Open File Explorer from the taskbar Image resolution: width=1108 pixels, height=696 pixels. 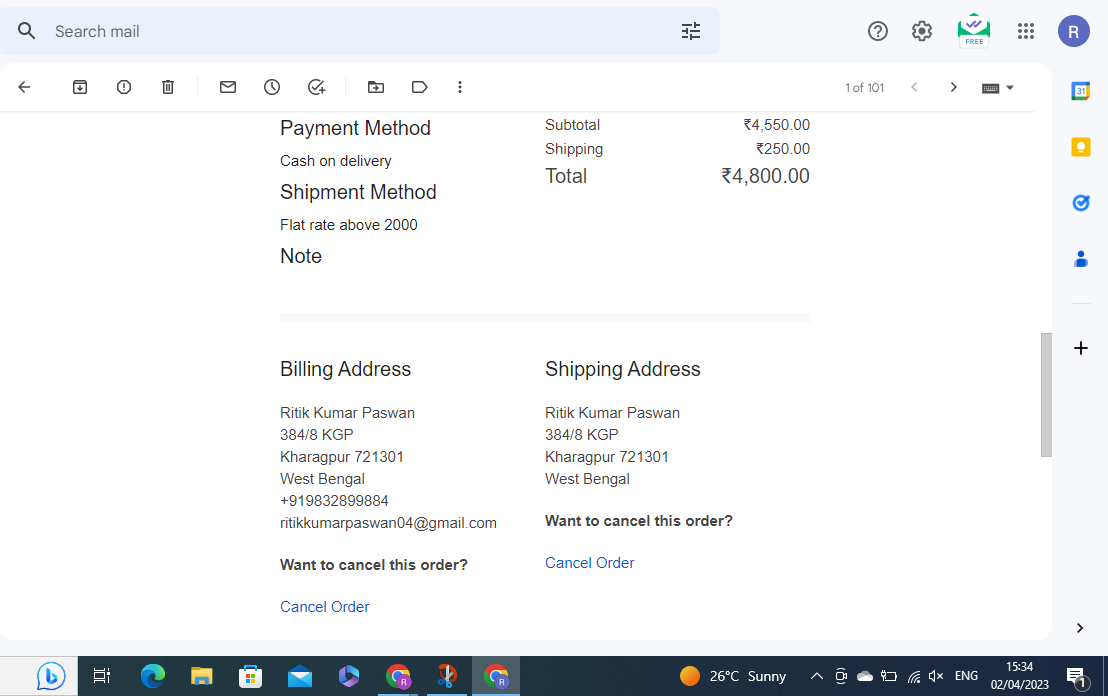tap(201, 676)
